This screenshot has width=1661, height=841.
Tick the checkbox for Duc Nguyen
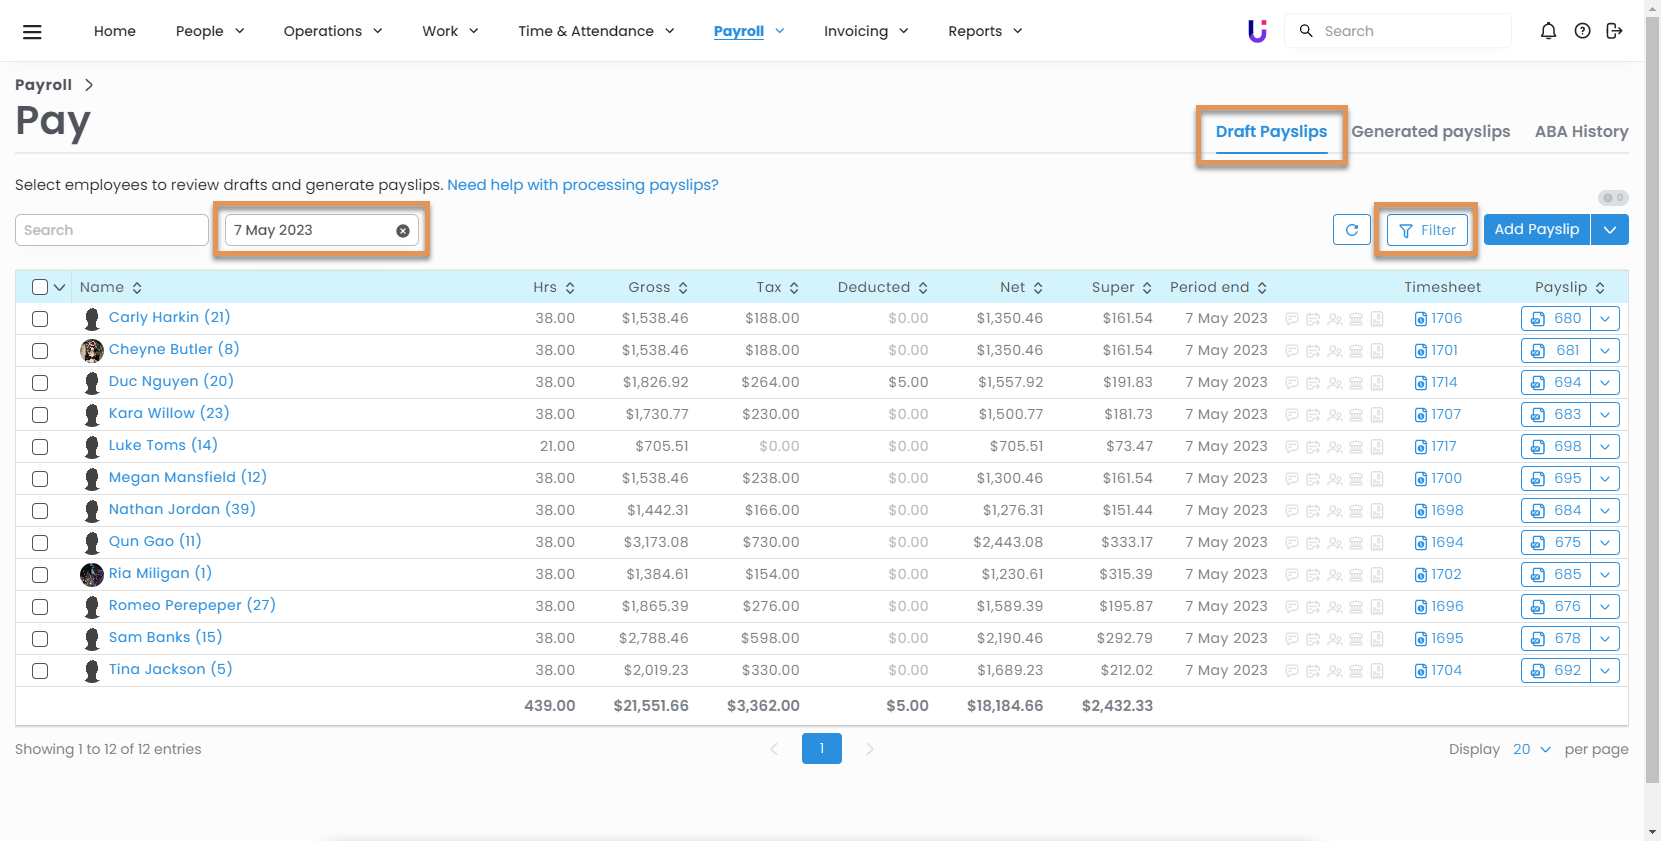(40, 383)
